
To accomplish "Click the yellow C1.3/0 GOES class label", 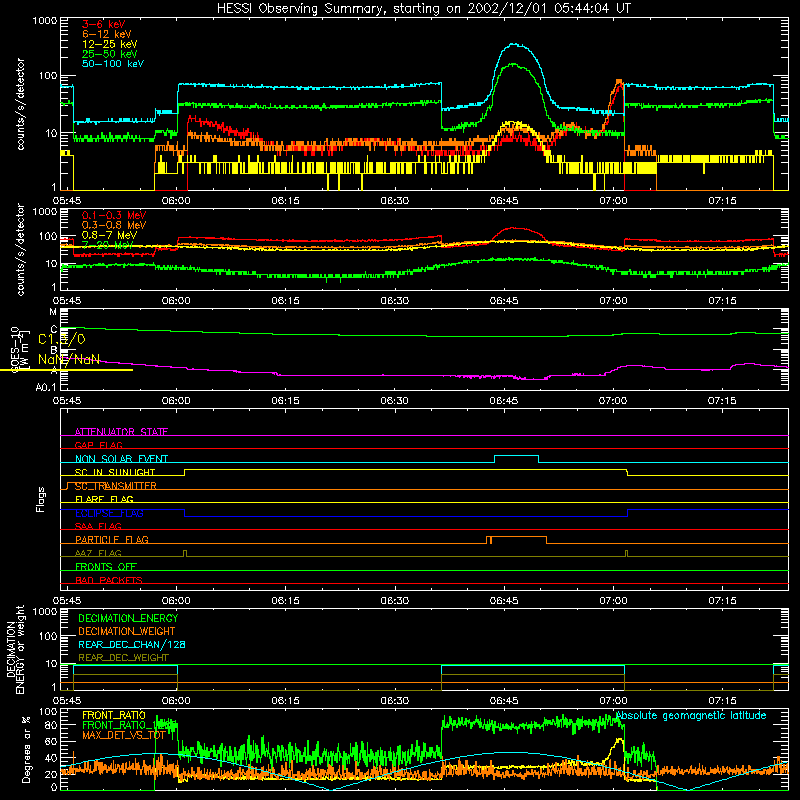I will coord(62,339).
